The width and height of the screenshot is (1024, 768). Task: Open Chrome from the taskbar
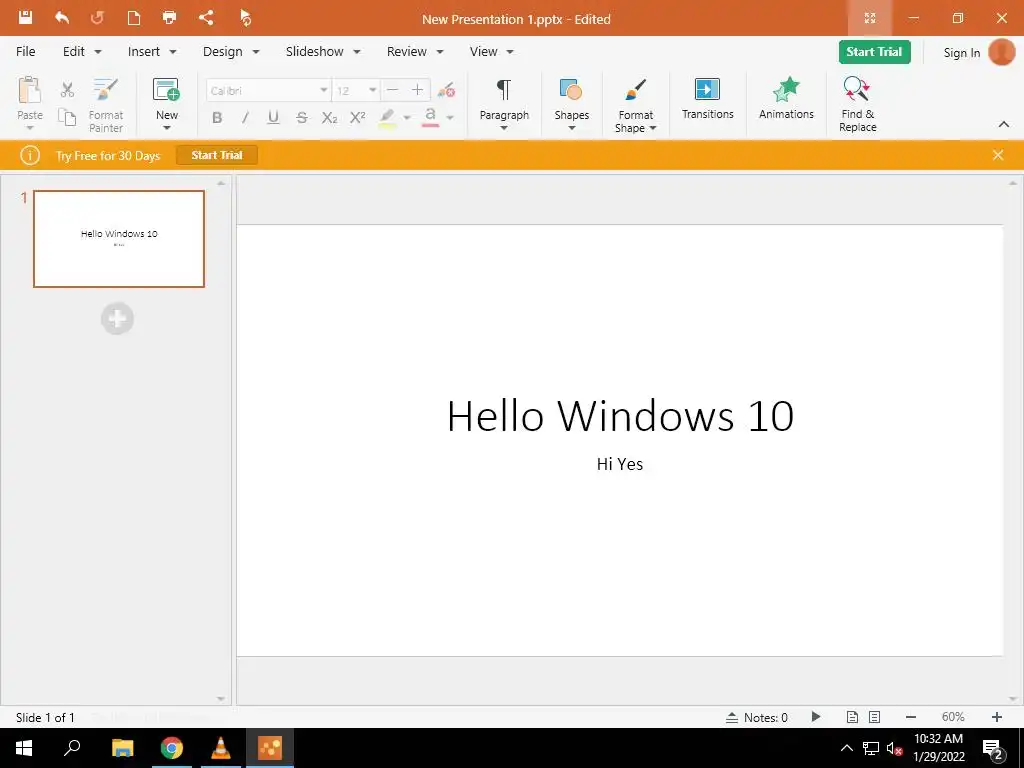point(172,748)
